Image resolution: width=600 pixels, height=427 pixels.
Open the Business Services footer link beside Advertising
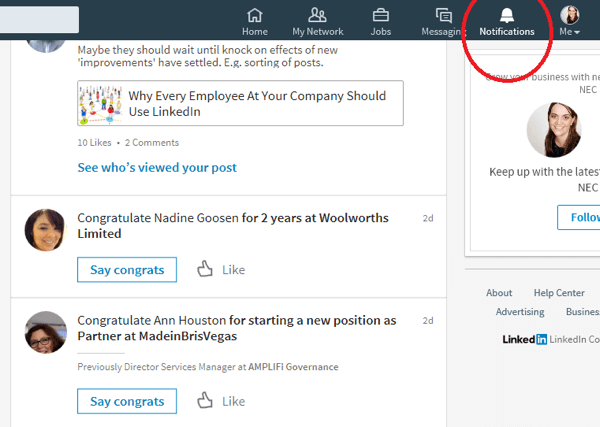583,312
